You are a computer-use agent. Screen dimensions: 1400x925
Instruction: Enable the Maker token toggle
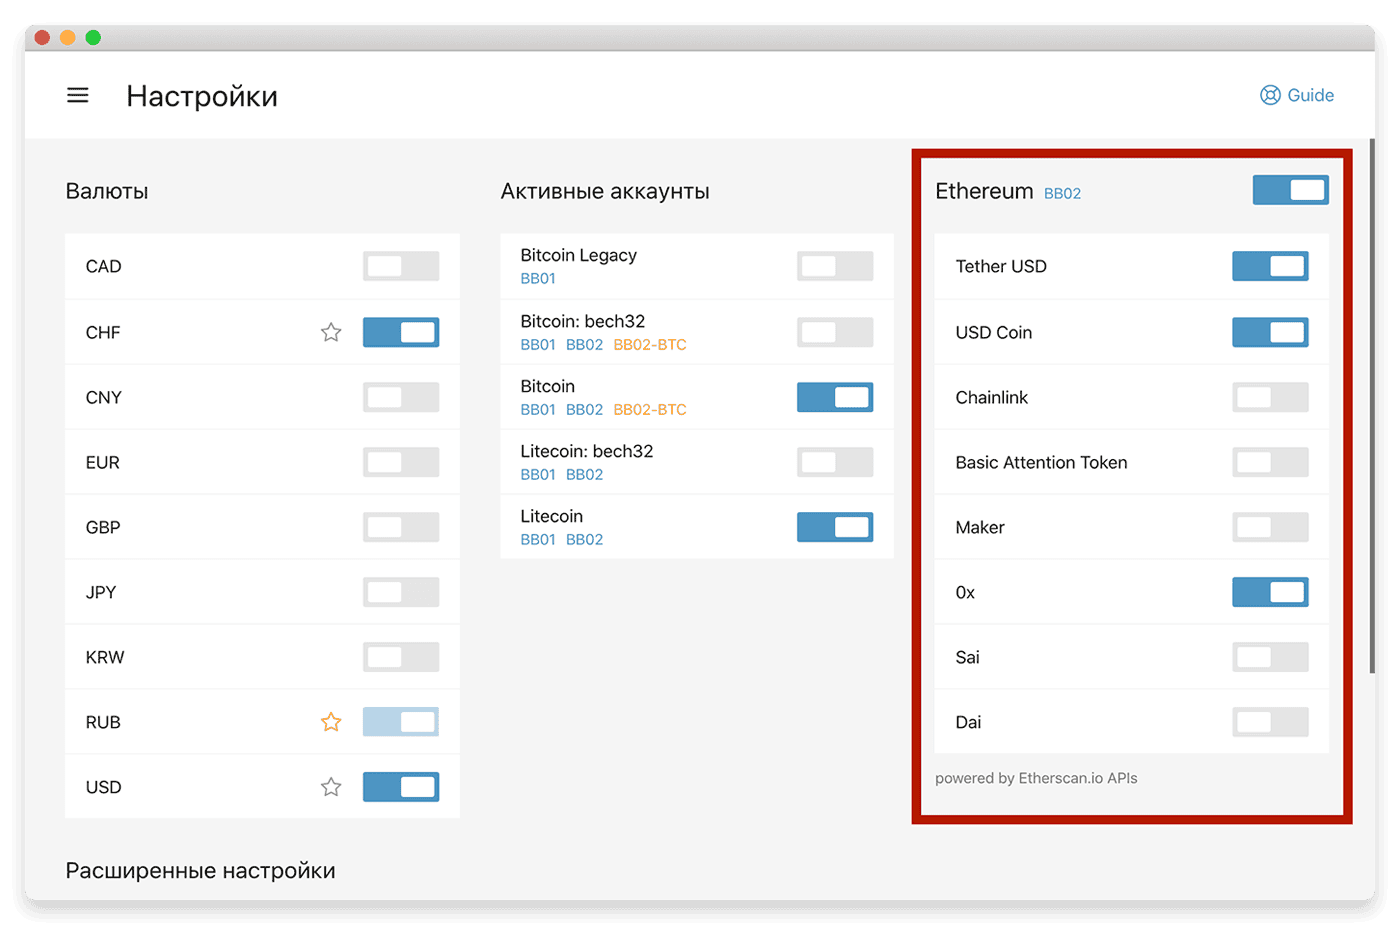1270,527
